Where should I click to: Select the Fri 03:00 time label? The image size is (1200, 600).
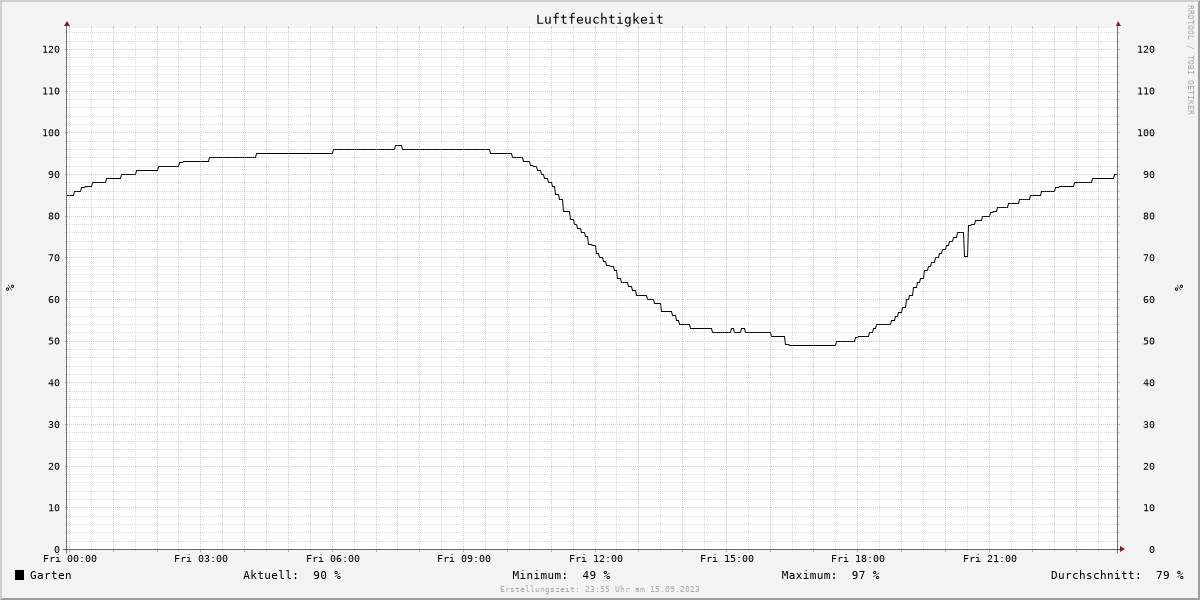pos(201,559)
